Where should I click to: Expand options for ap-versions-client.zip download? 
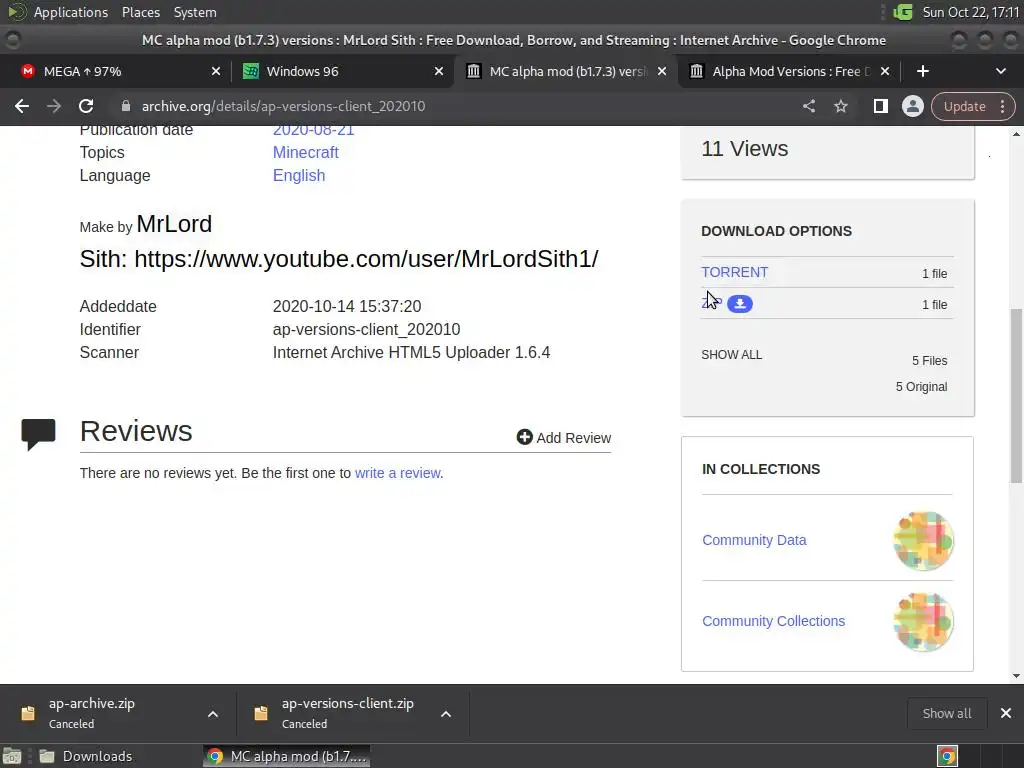point(446,714)
